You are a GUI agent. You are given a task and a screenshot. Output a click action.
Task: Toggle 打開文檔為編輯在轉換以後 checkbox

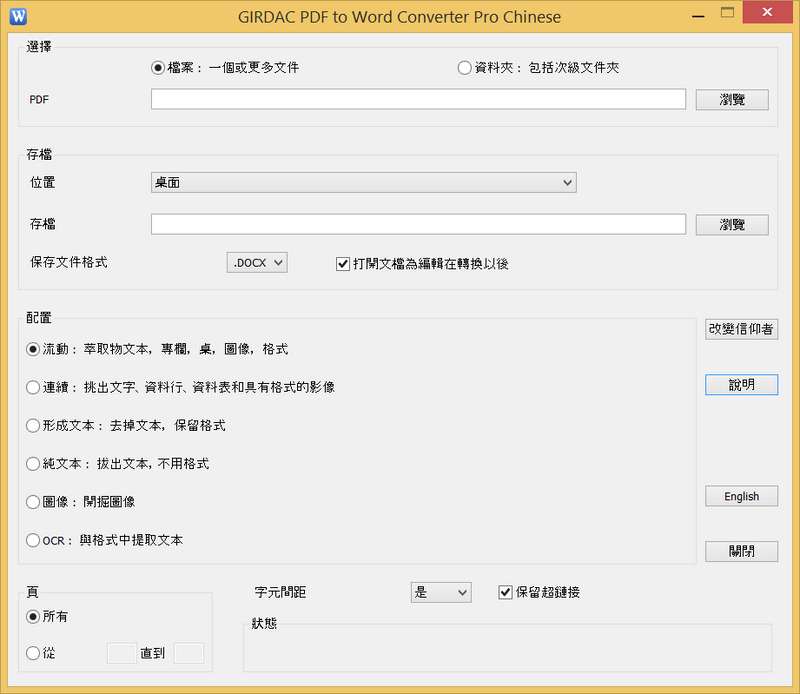343,264
